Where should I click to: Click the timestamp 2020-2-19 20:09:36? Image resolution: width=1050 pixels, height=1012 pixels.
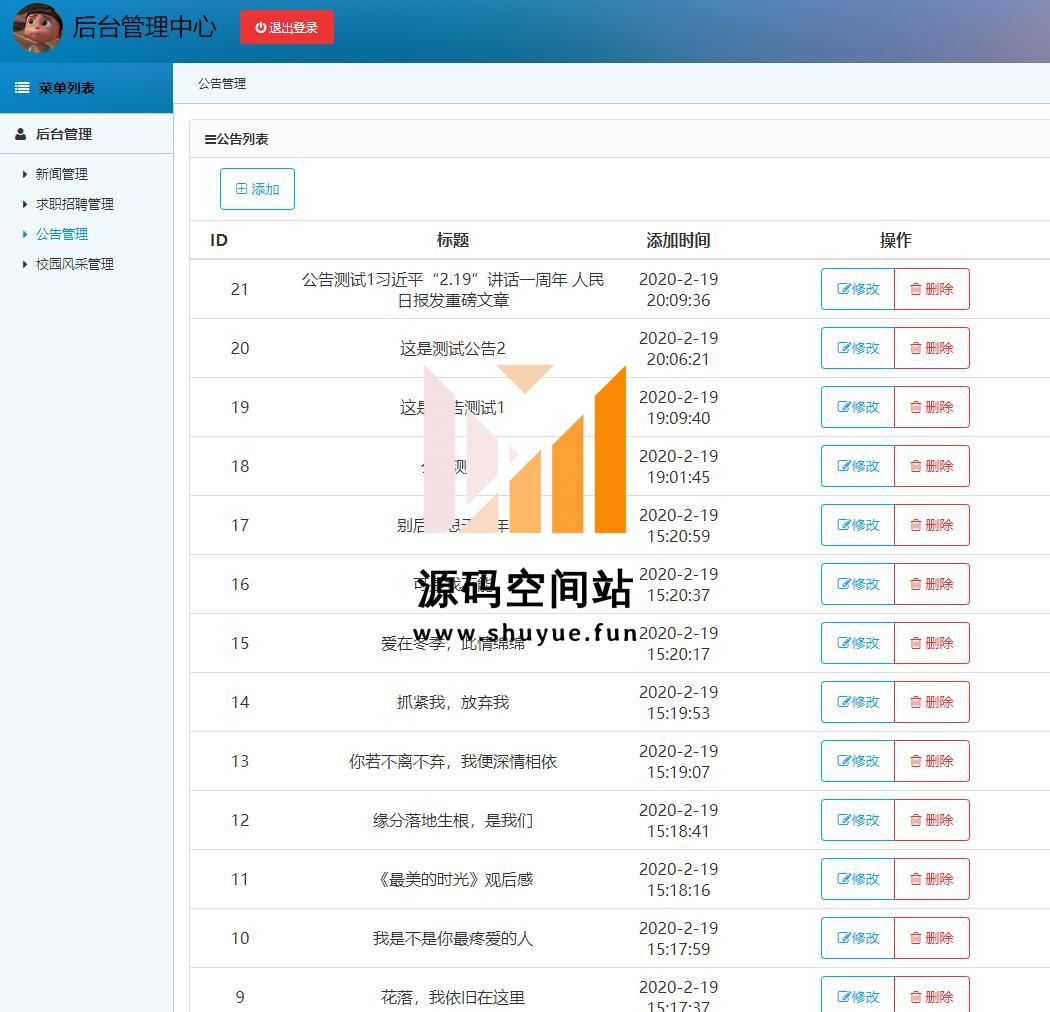point(678,289)
